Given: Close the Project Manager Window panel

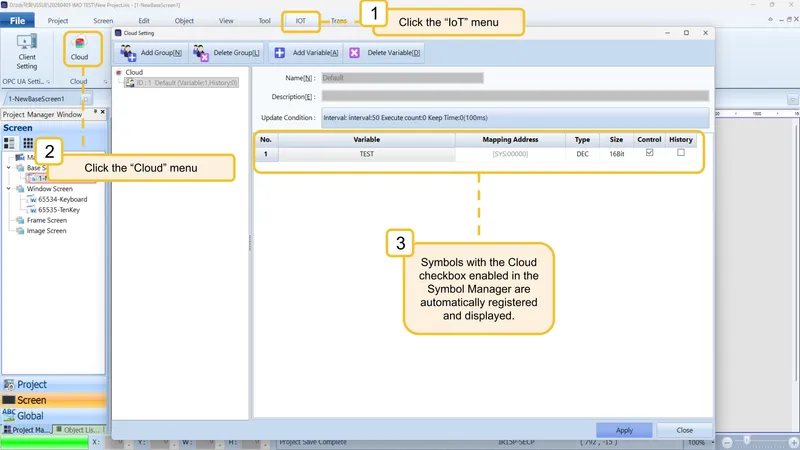Looking at the screenshot, I should coord(103,112).
